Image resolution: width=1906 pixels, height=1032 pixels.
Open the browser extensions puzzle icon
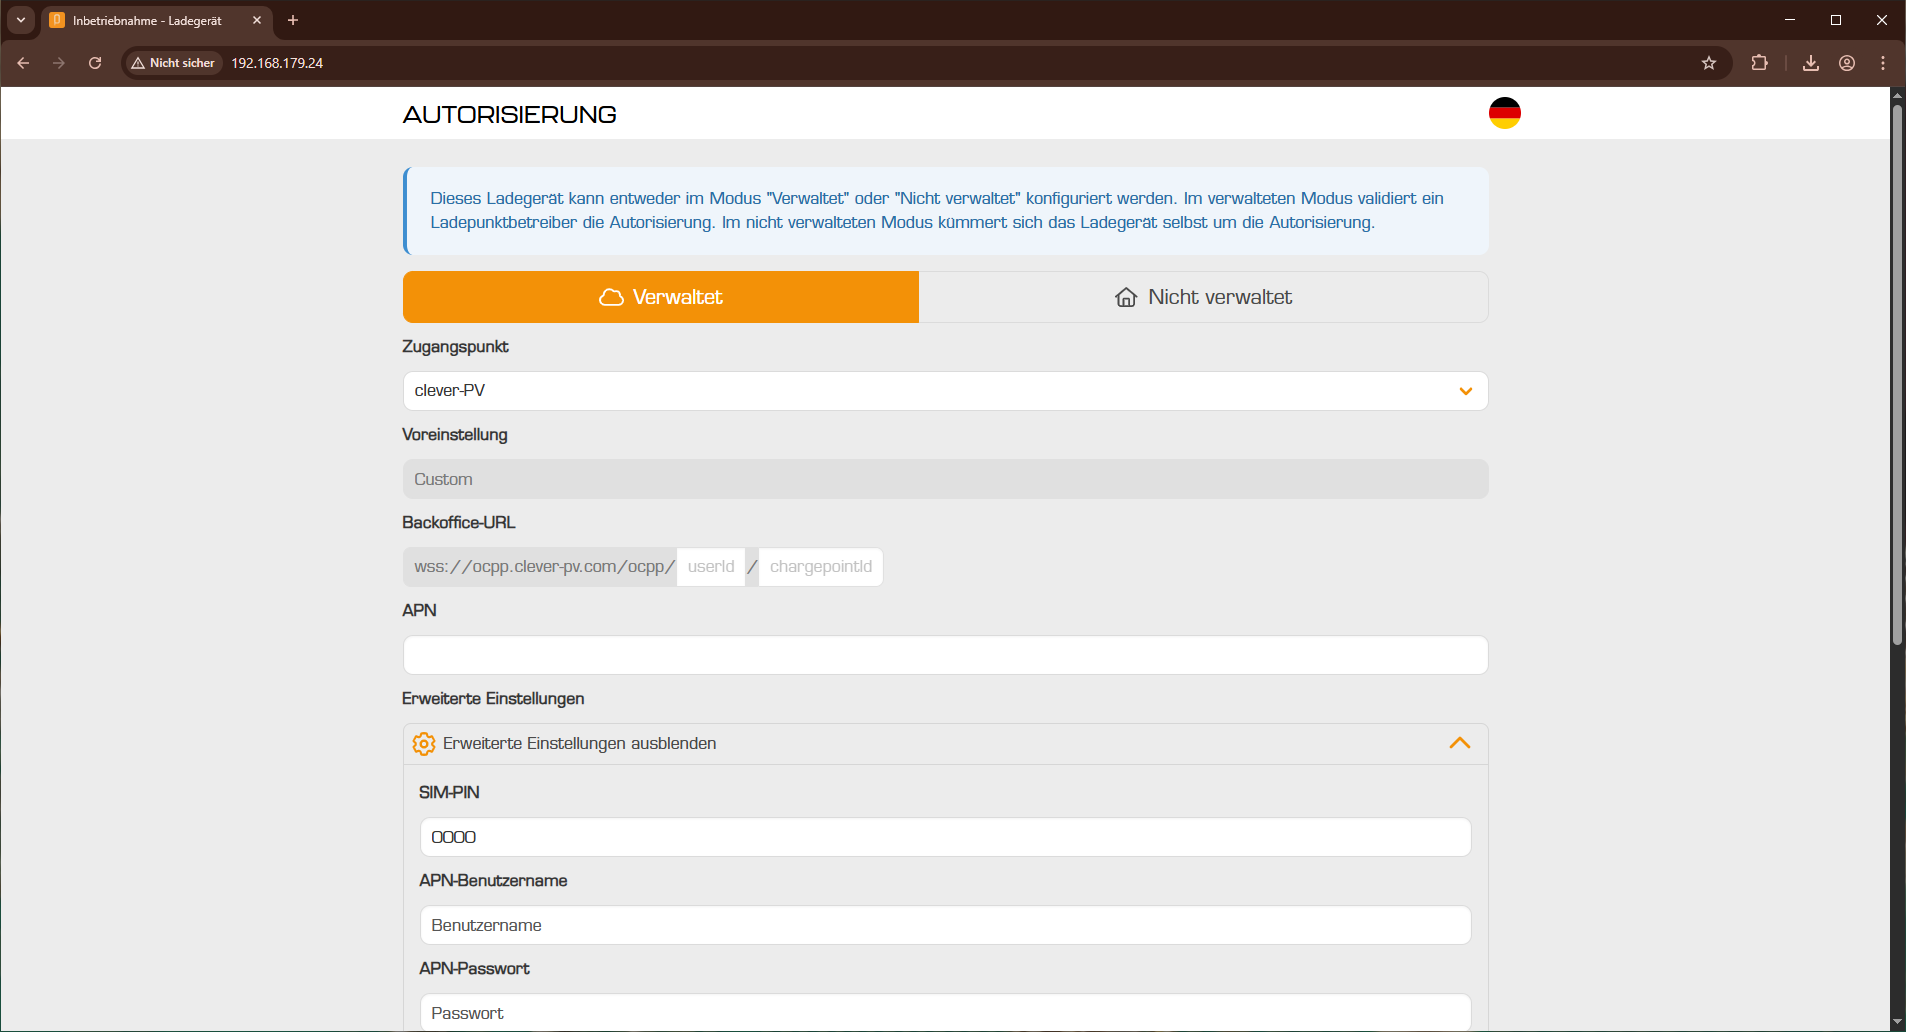click(x=1759, y=63)
